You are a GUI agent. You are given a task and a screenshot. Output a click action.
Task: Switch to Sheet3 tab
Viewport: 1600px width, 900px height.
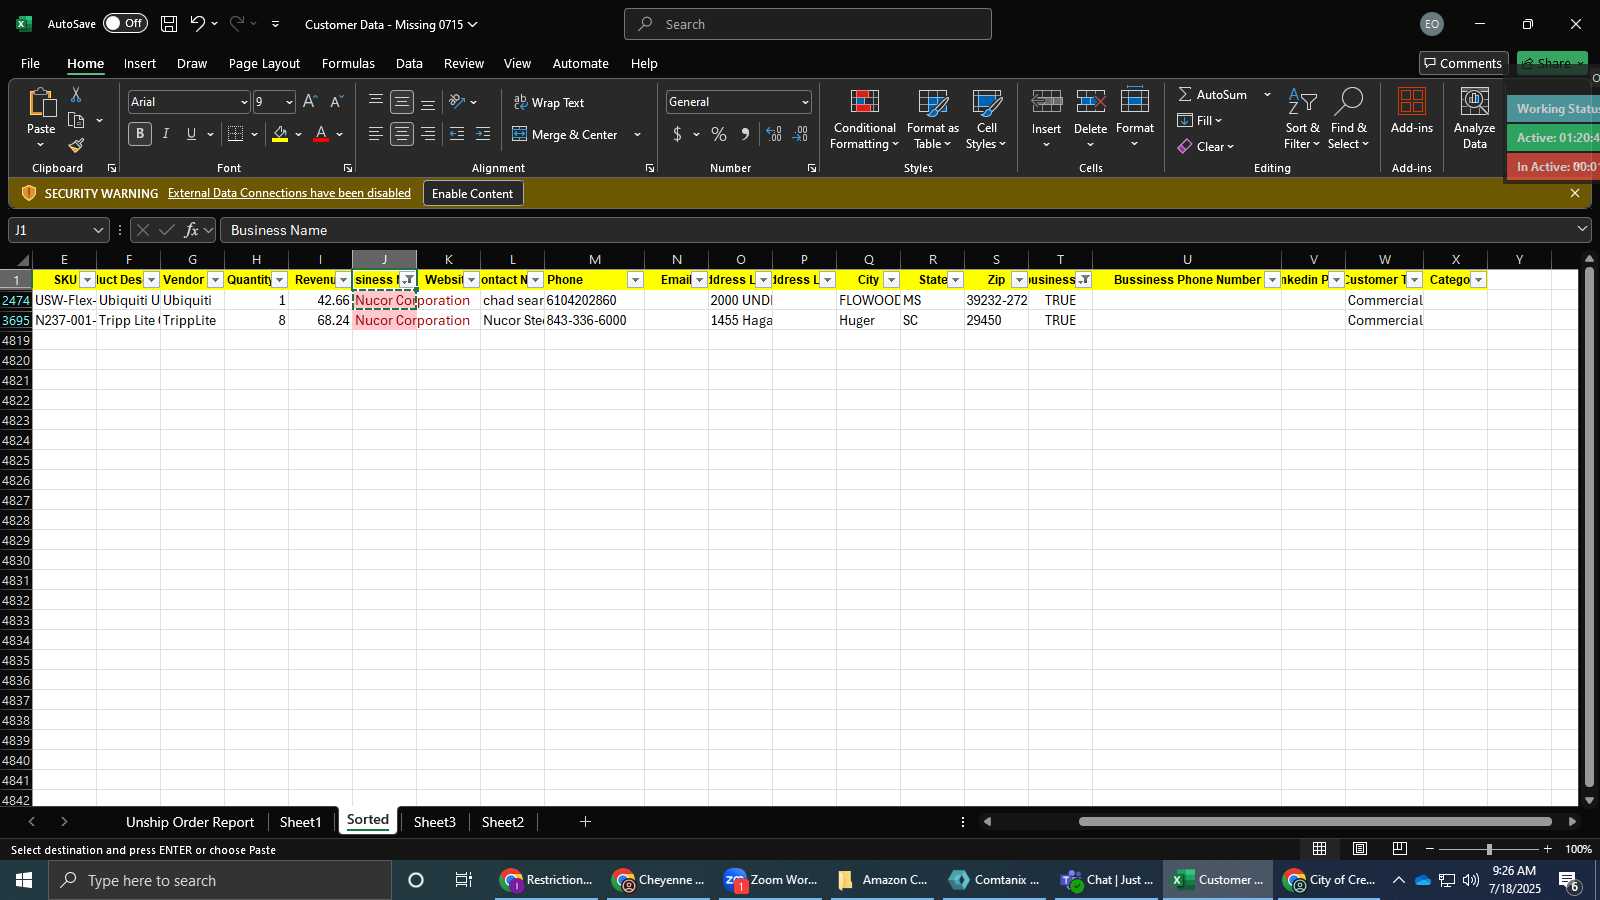tap(434, 822)
